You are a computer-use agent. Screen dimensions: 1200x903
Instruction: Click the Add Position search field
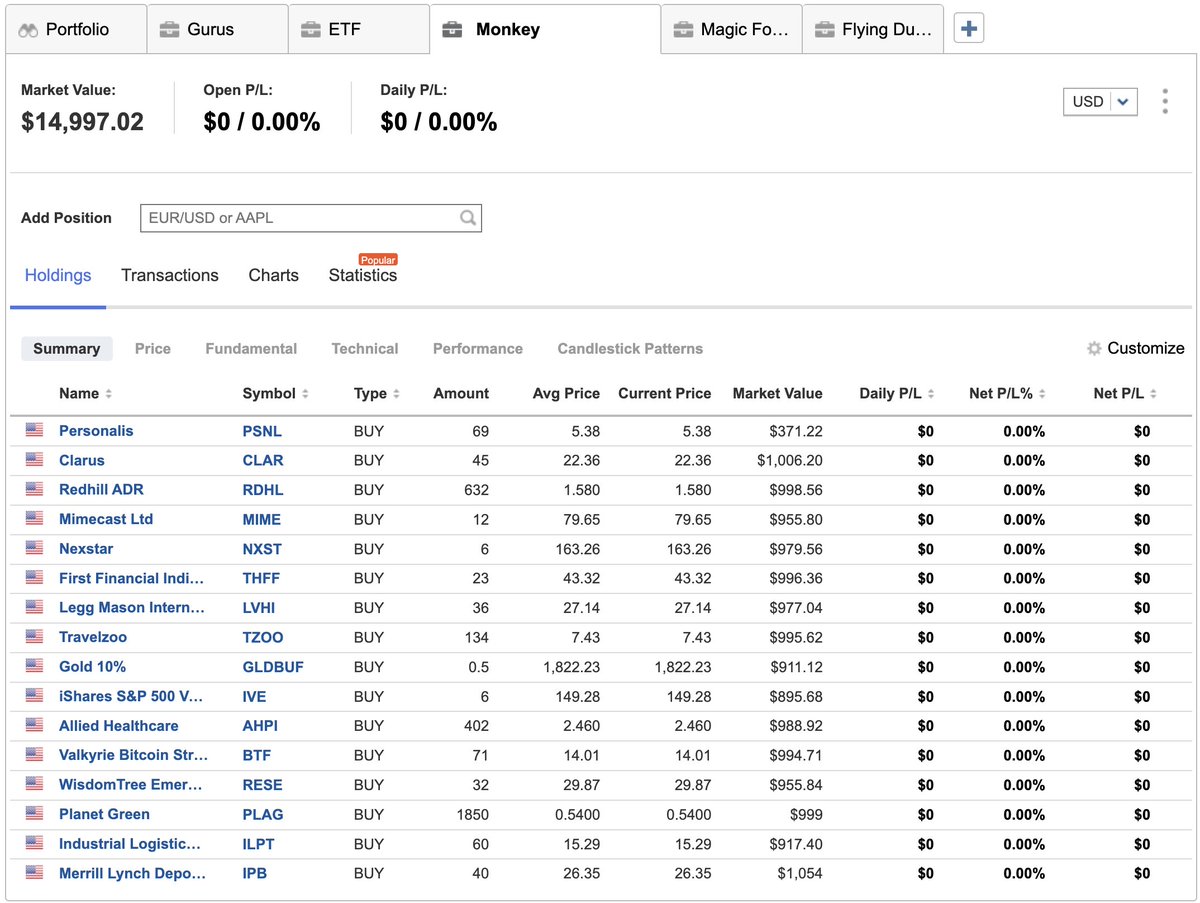point(311,218)
